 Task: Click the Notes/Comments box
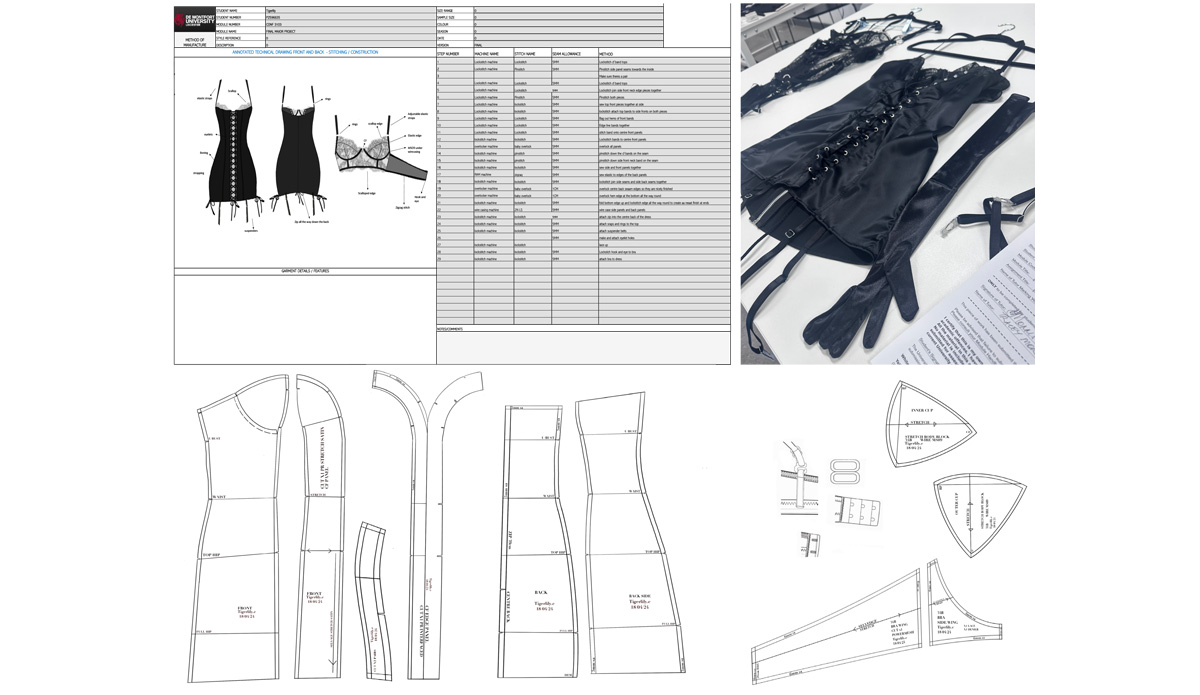point(583,346)
